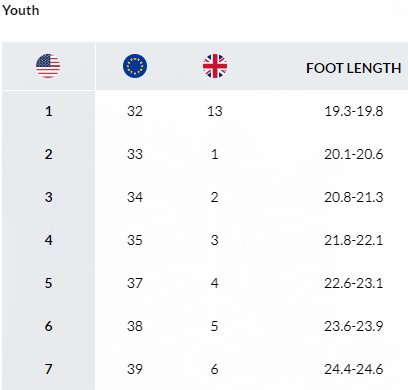Select the Youth heading text
This screenshot has width=408, height=390.
point(21,10)
